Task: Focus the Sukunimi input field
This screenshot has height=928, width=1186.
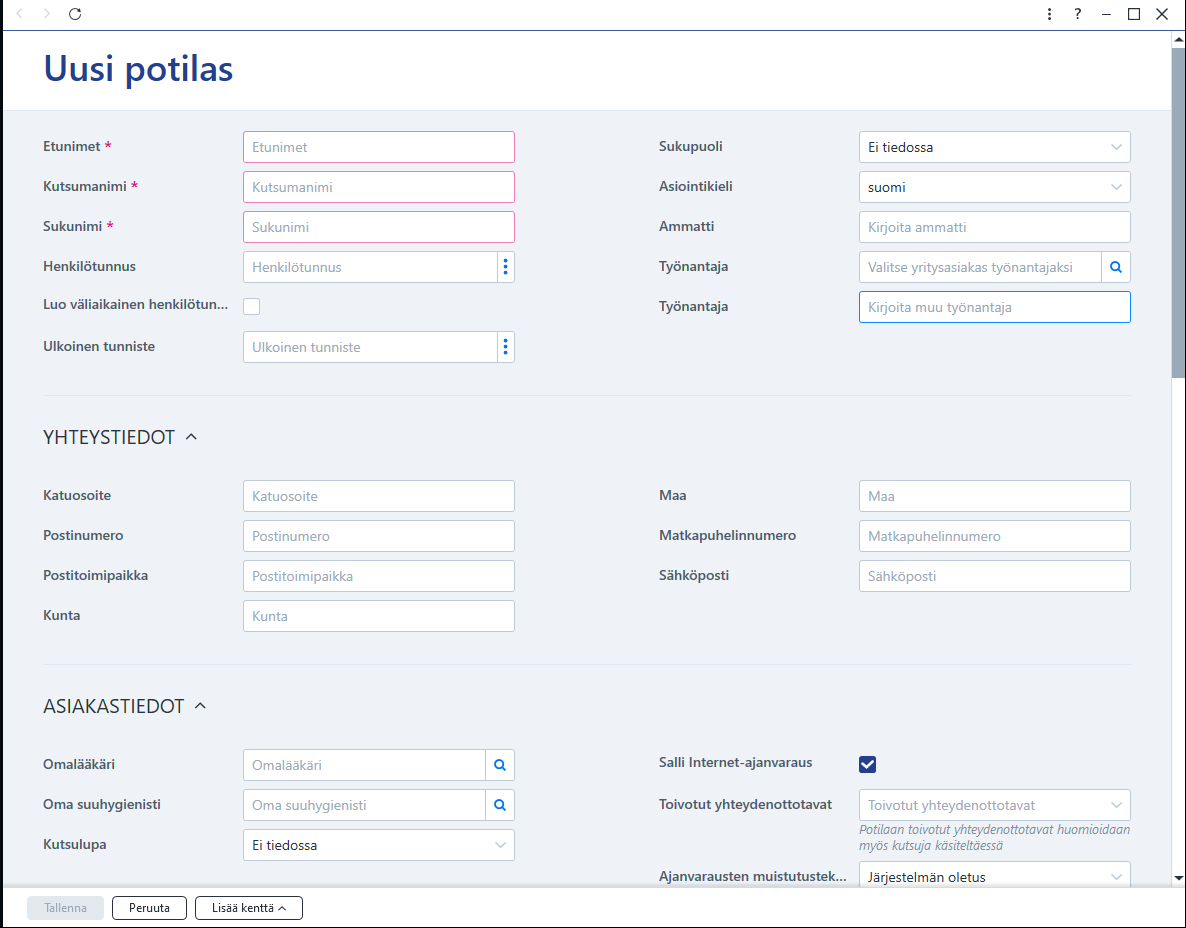Action: 379,227
